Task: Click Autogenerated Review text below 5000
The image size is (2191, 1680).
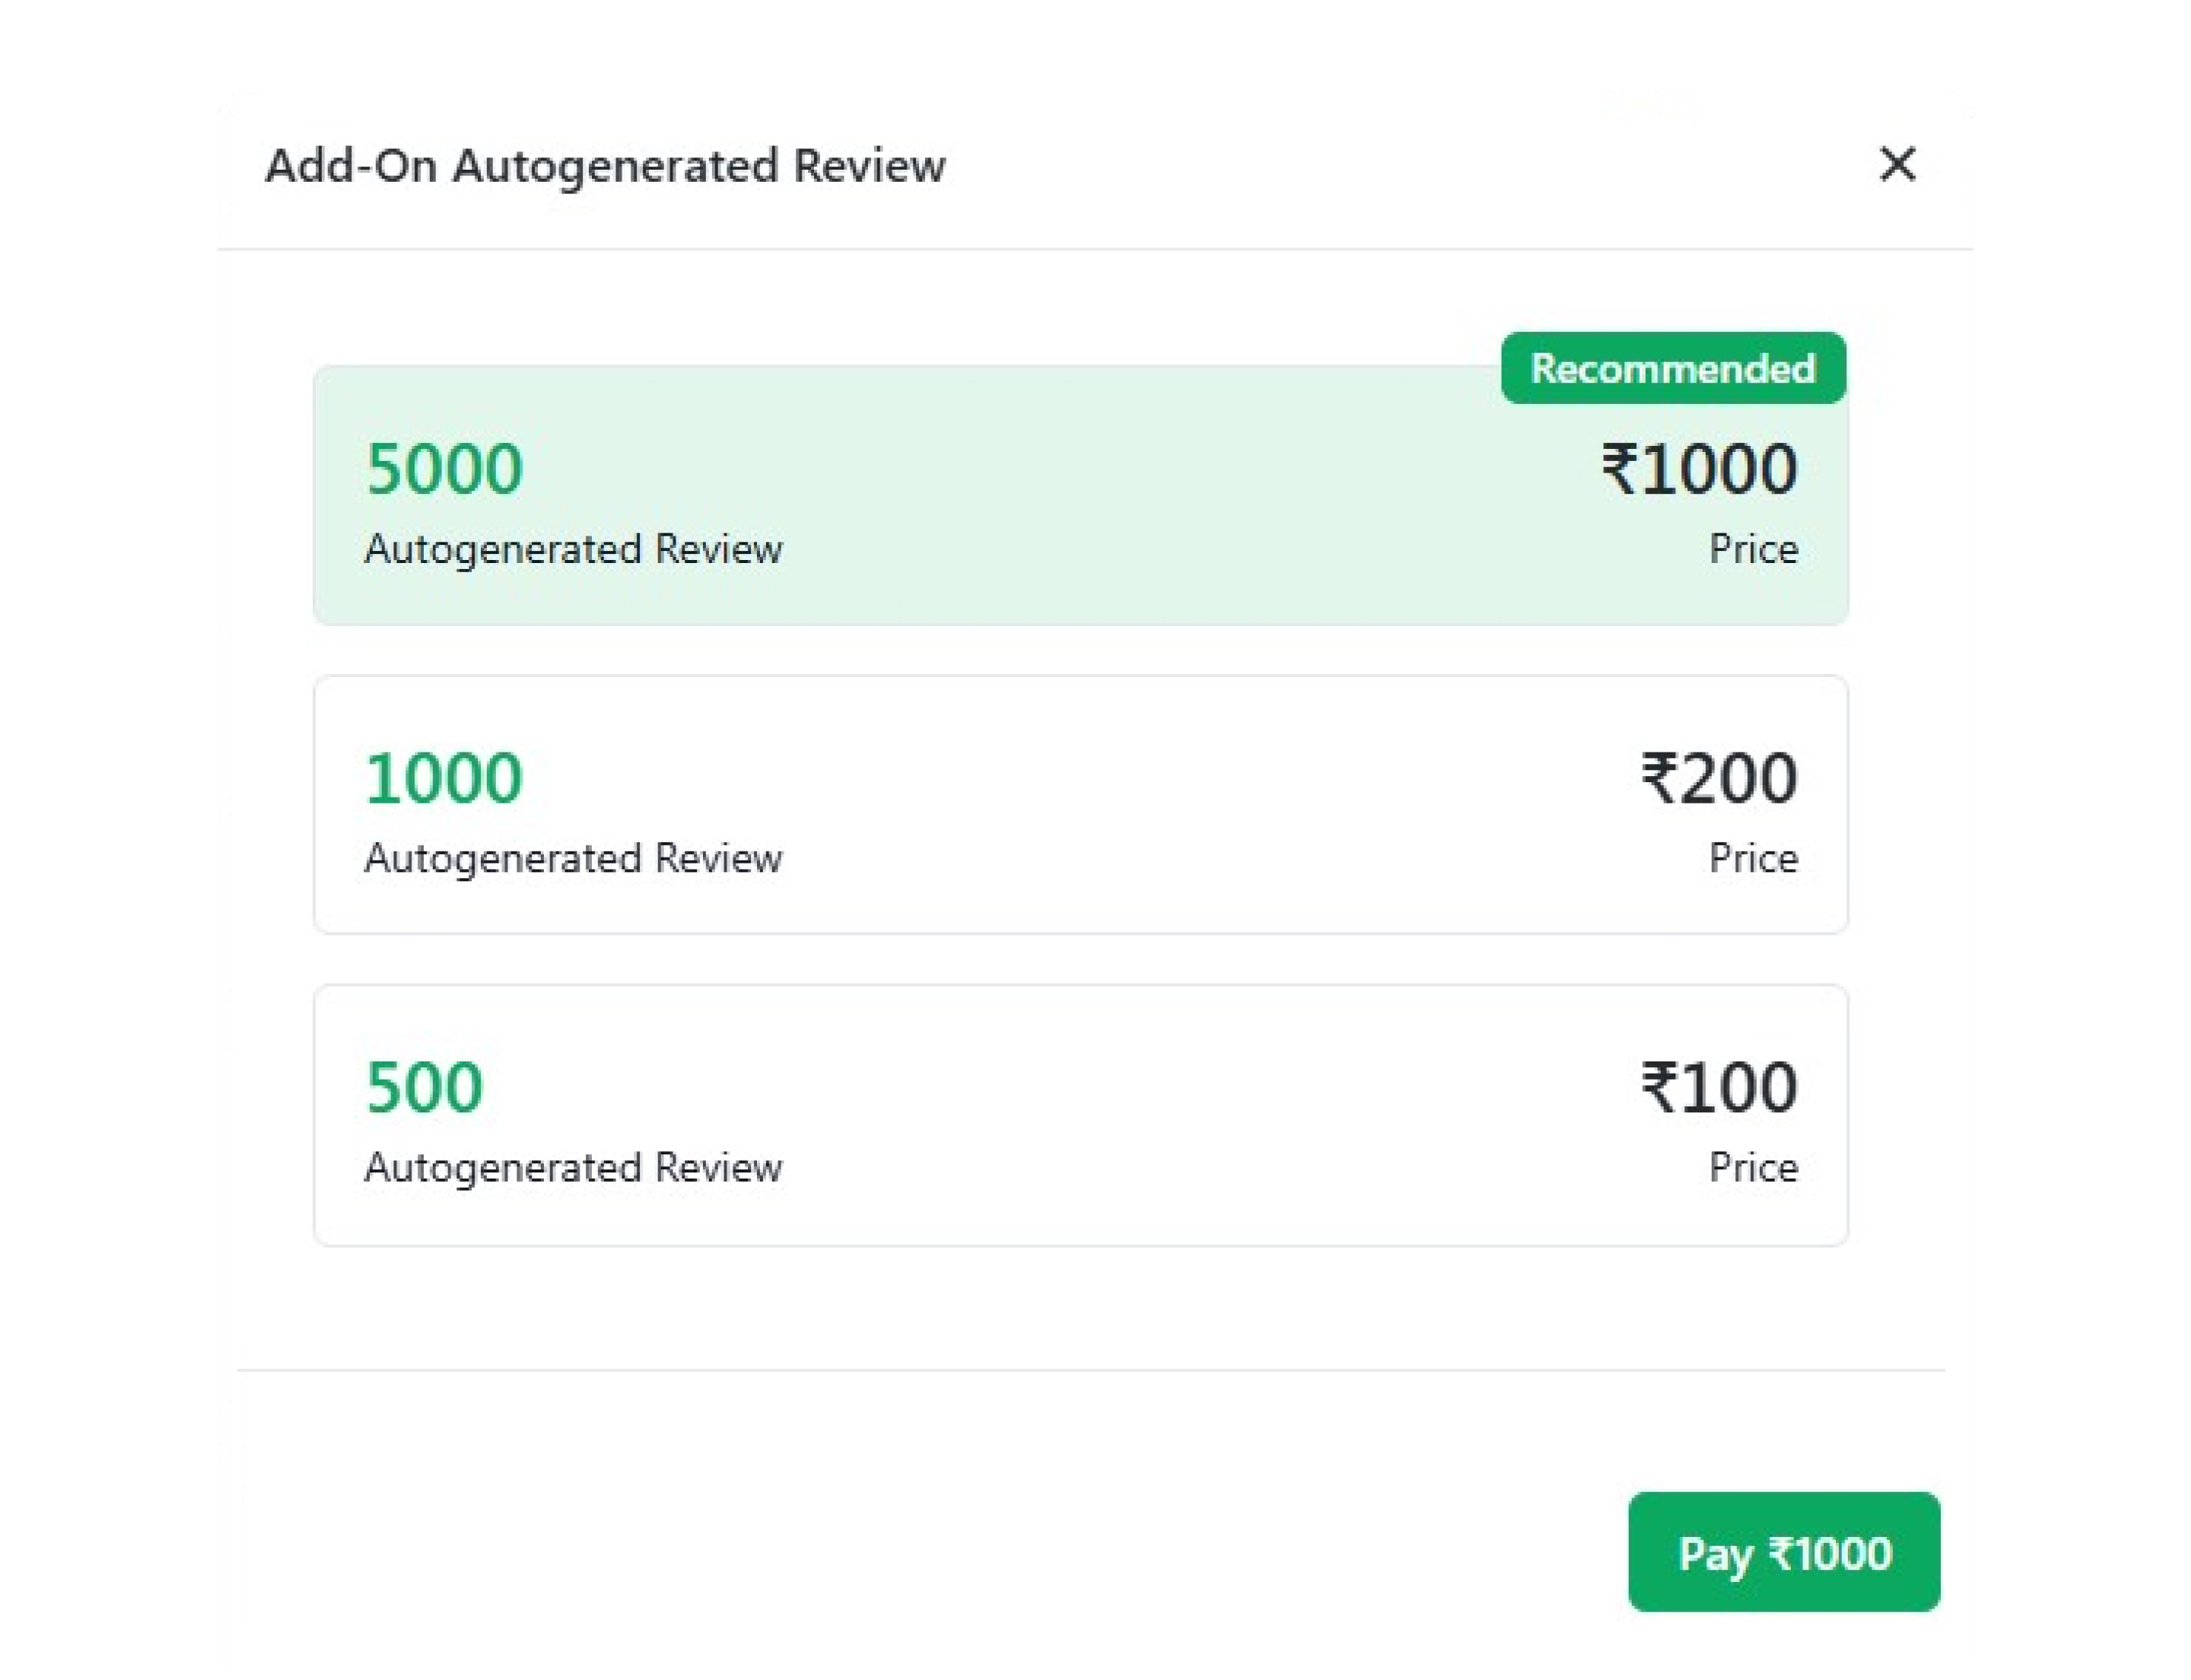Action: pos(573,549)
